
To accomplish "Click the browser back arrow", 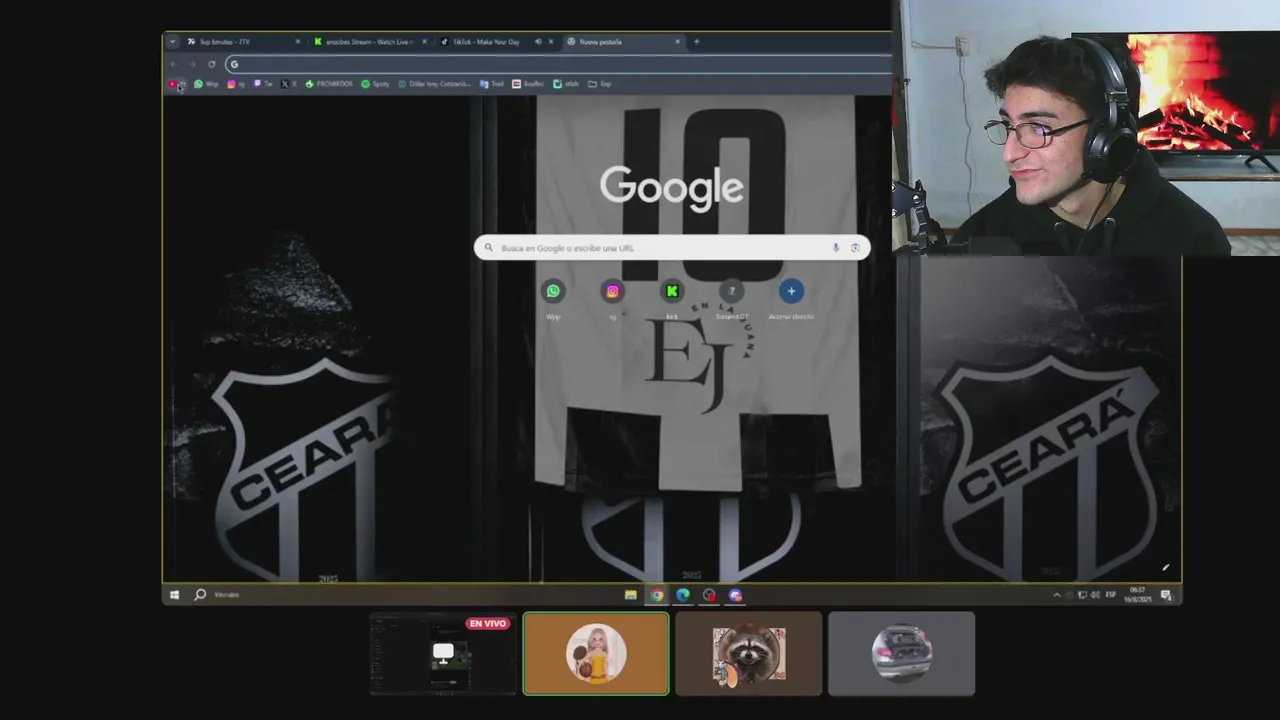I will [x=174, y=64].
